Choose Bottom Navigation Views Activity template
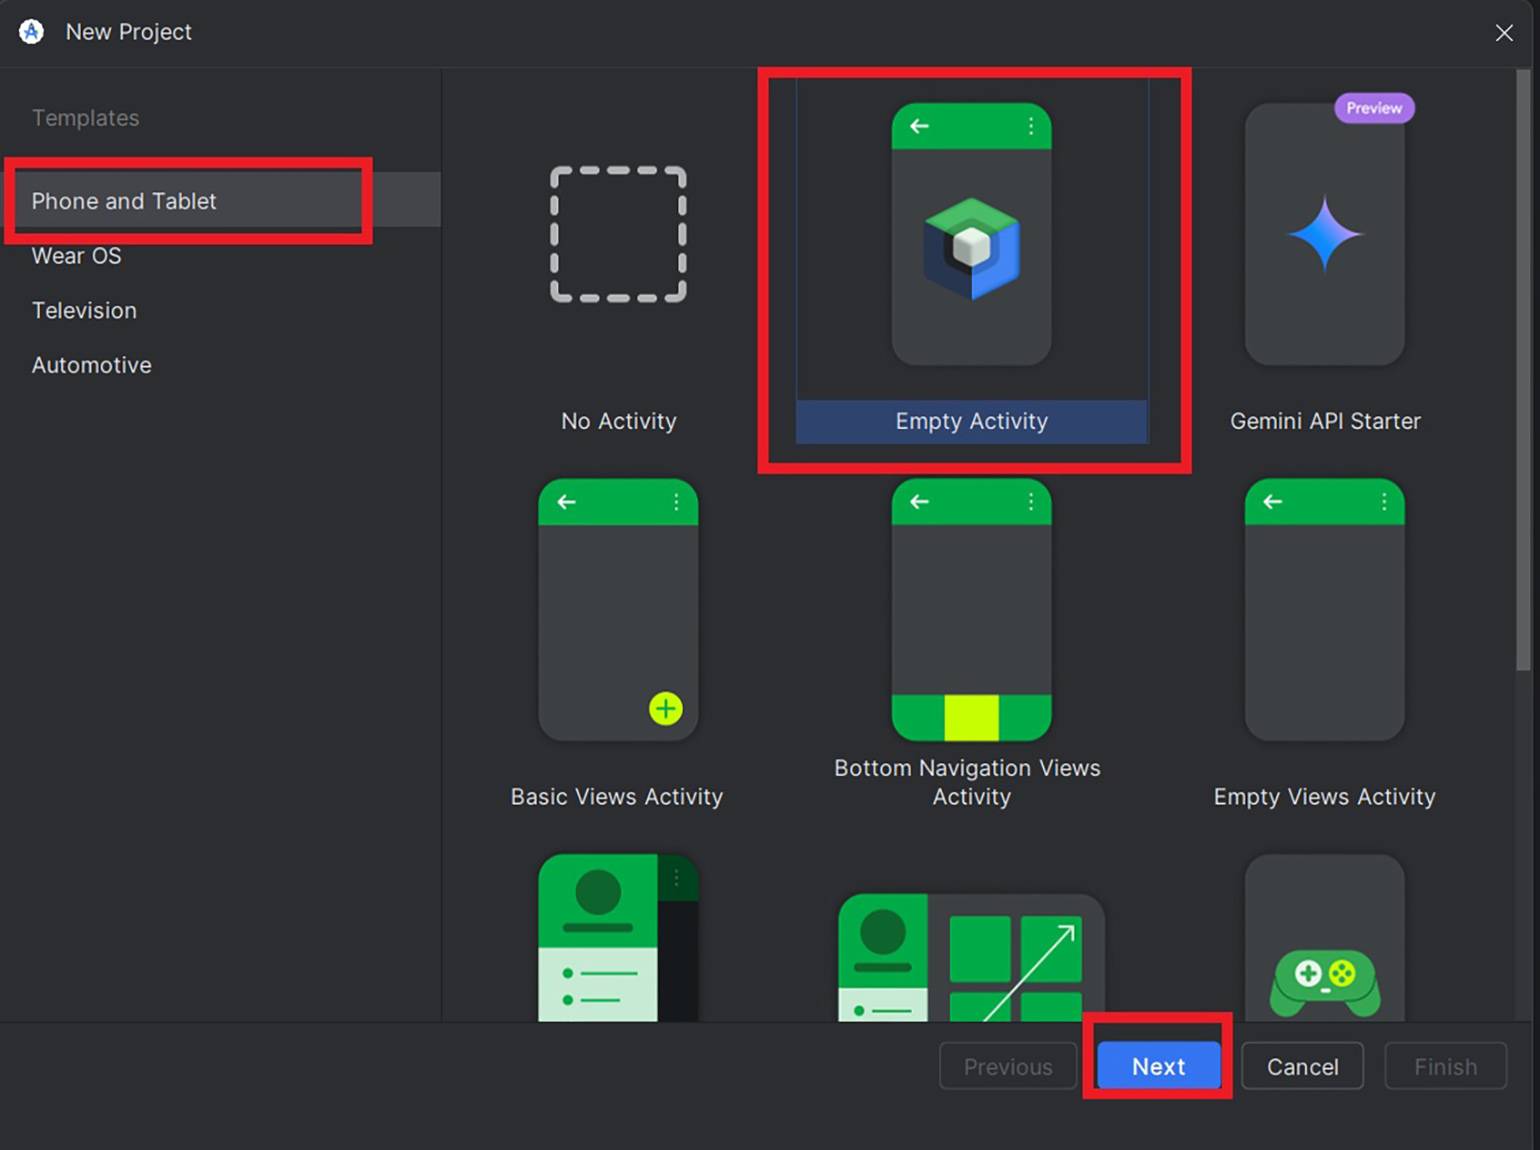This screenshot has width=1540, height=1150. click(971, 609)
